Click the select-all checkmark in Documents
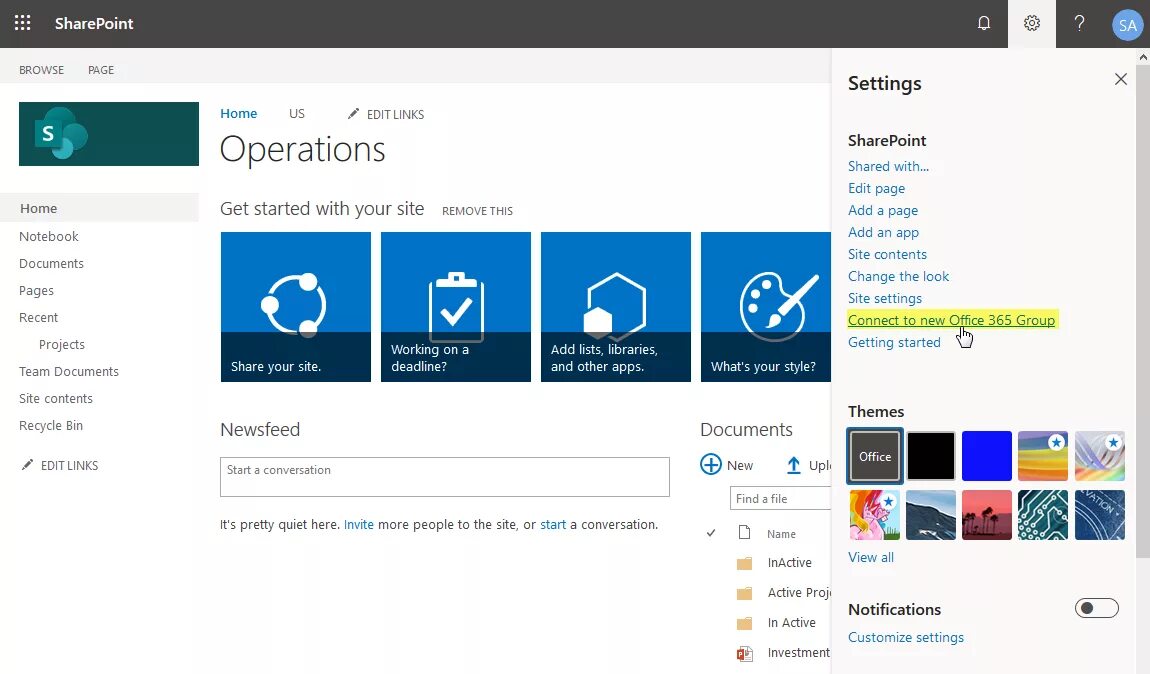 (x=711, y=533)
